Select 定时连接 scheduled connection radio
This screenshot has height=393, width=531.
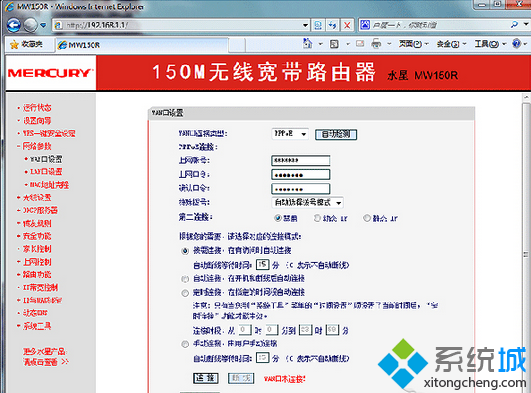[x=185, y=293]
